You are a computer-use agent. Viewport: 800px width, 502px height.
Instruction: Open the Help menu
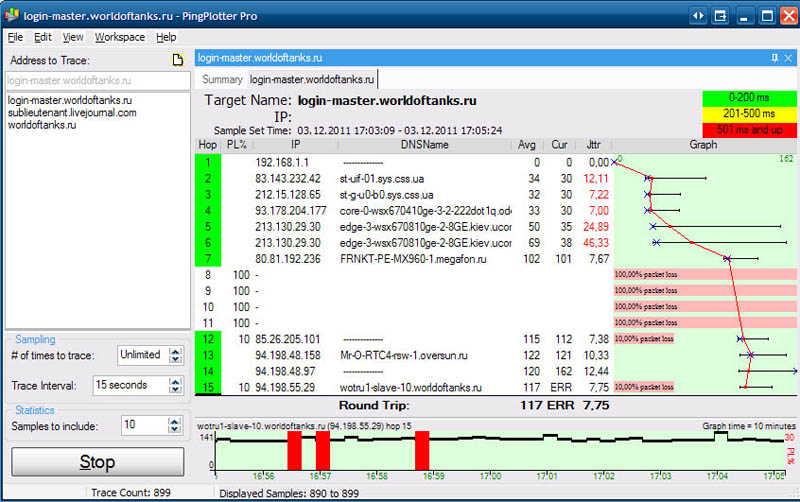pyautogui.click(x=166, y=37)
